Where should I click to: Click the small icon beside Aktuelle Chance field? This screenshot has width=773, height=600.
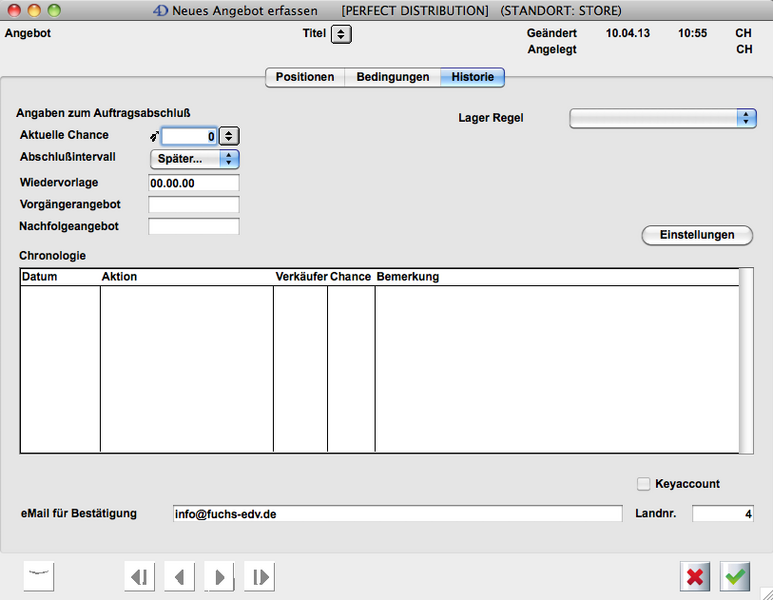click(x=154, y=136)
